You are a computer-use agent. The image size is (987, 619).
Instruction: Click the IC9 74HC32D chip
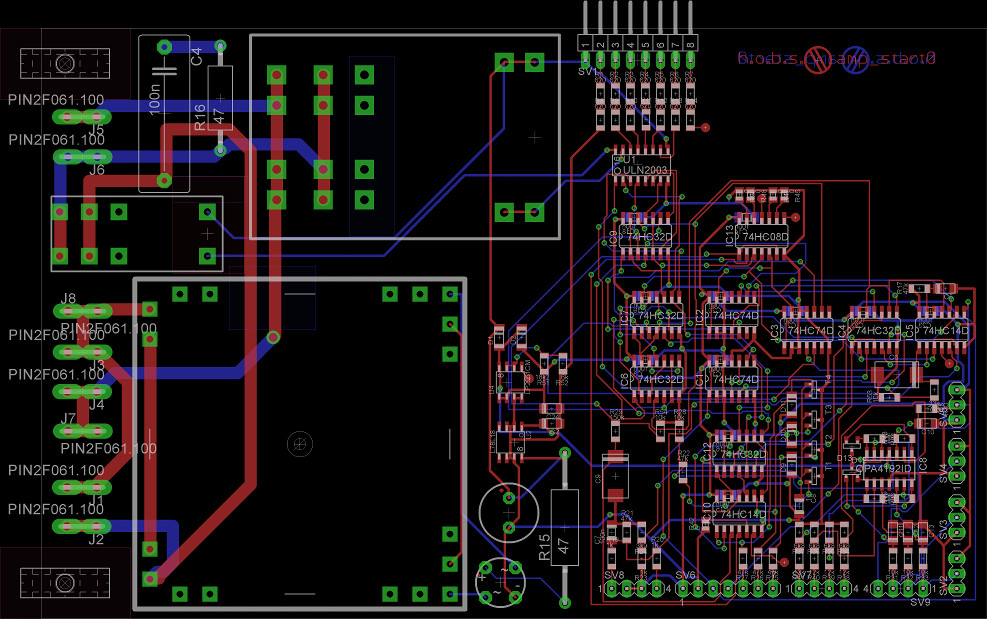tap(645, 238)
